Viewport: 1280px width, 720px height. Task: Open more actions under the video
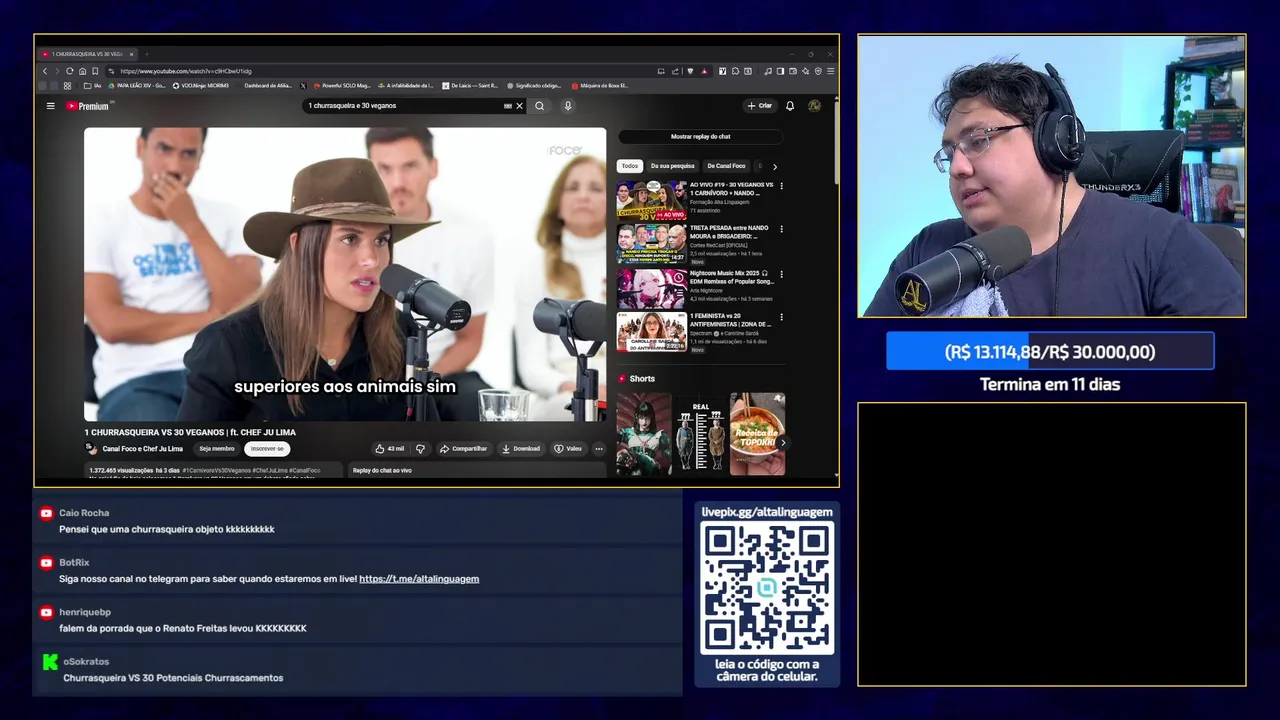tap(599, 449)
